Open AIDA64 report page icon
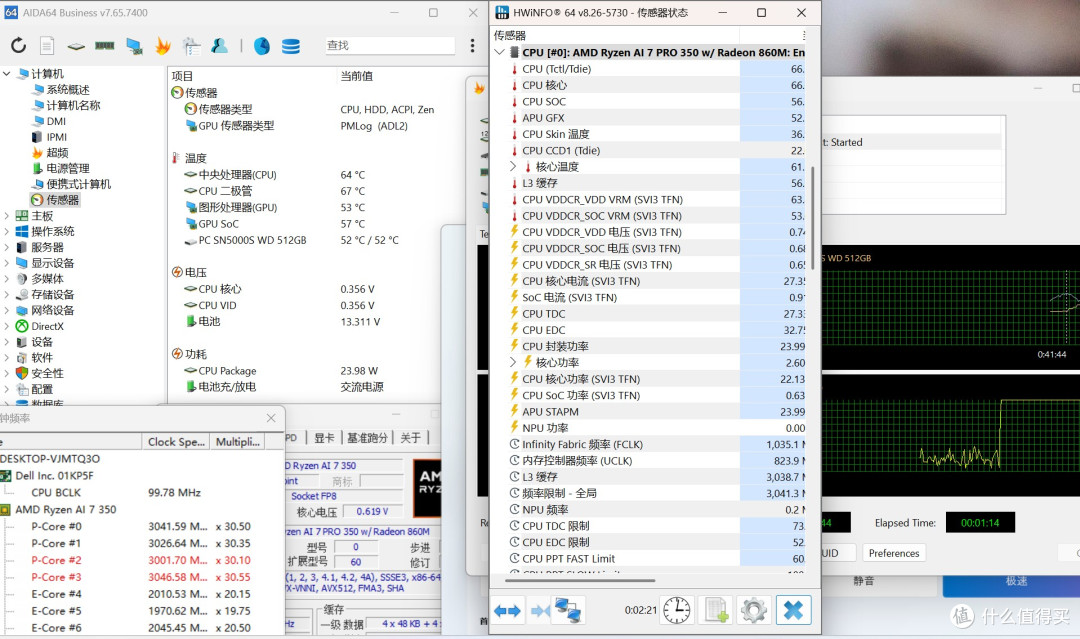 pos(47,45)
